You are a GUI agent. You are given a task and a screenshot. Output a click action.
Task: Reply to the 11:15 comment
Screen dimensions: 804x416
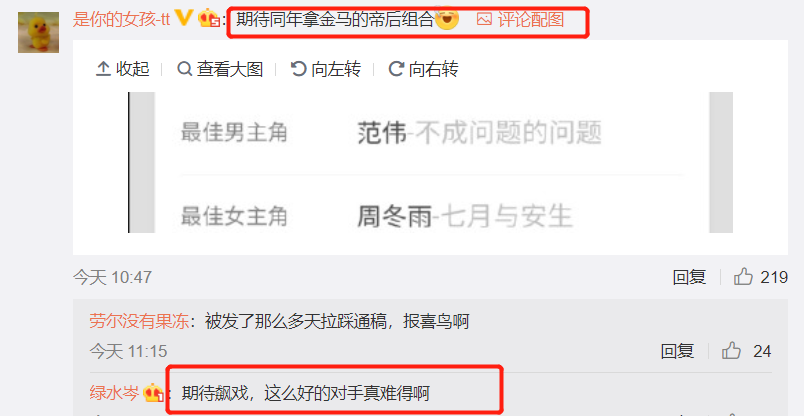677,351
